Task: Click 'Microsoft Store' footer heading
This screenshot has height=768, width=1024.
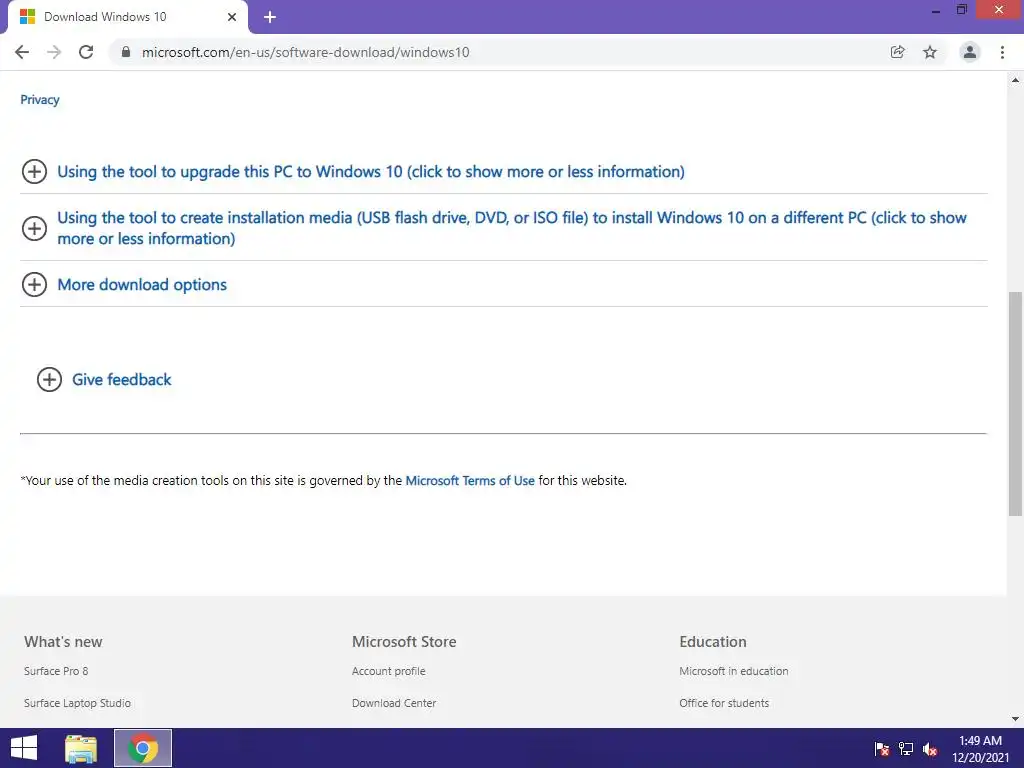Action: pos(404,641)
